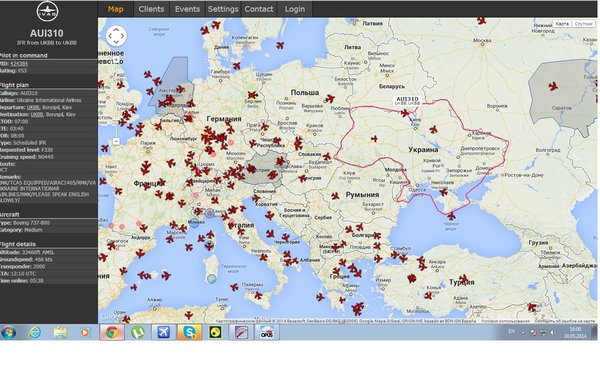Open Internet Explorer from the taskbar
This screenshot has width=600, height=375.
pyautogui.click(x=35, y=332)
